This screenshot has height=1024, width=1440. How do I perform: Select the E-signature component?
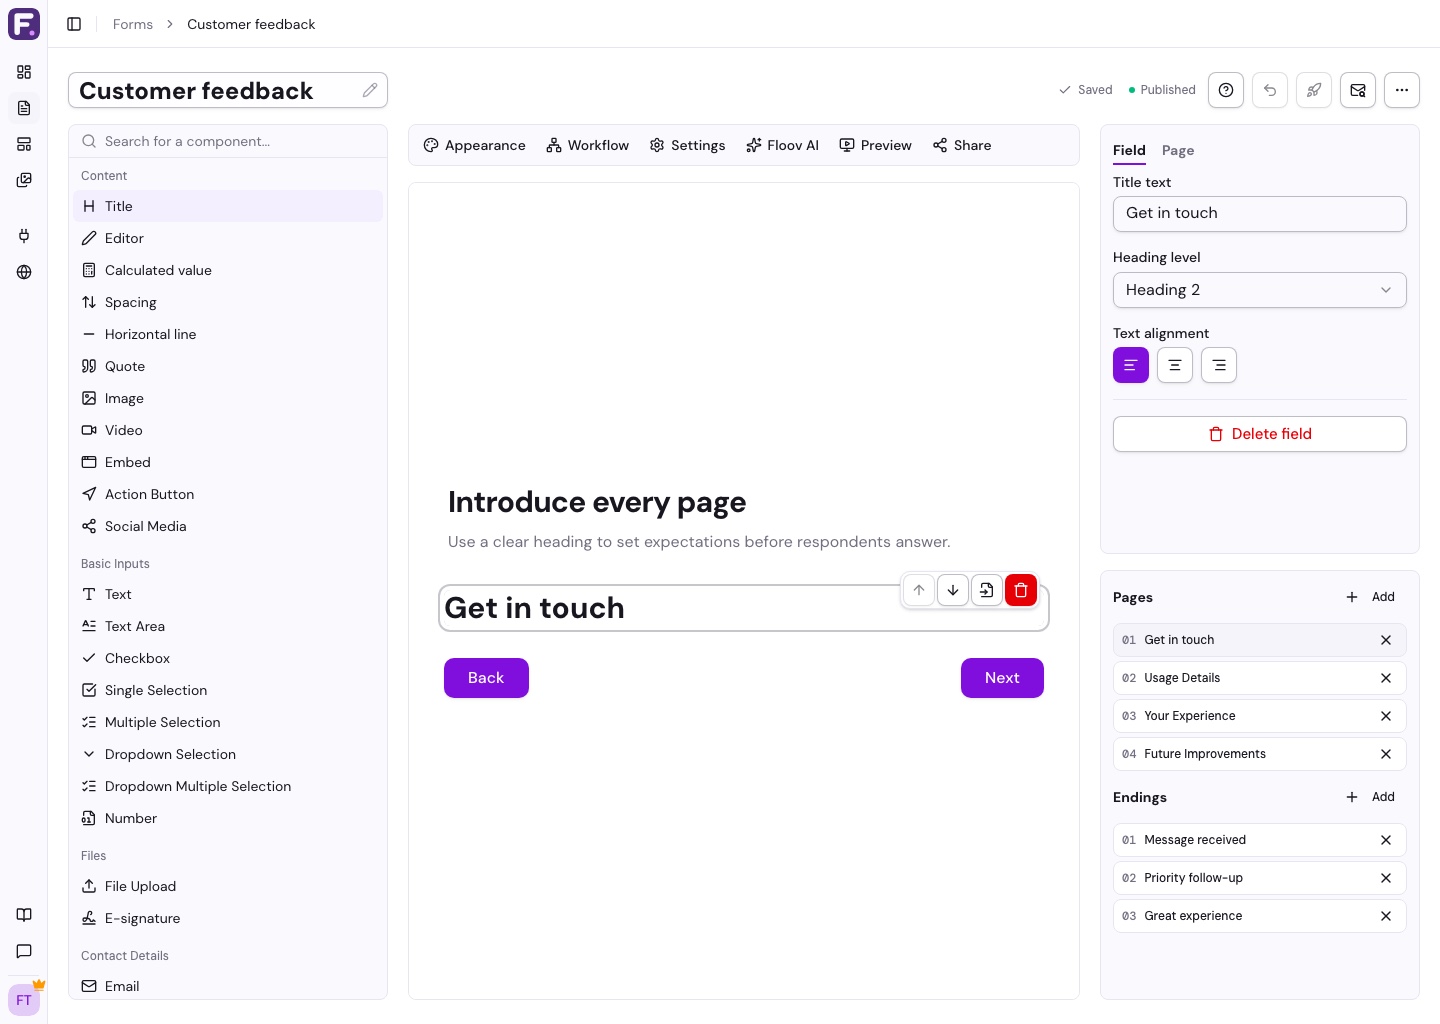(228, 918)
